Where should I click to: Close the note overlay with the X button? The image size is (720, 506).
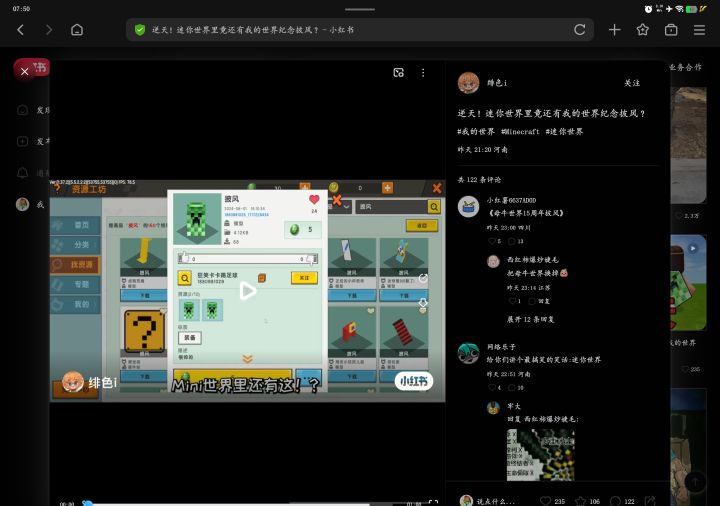[25, 71]
